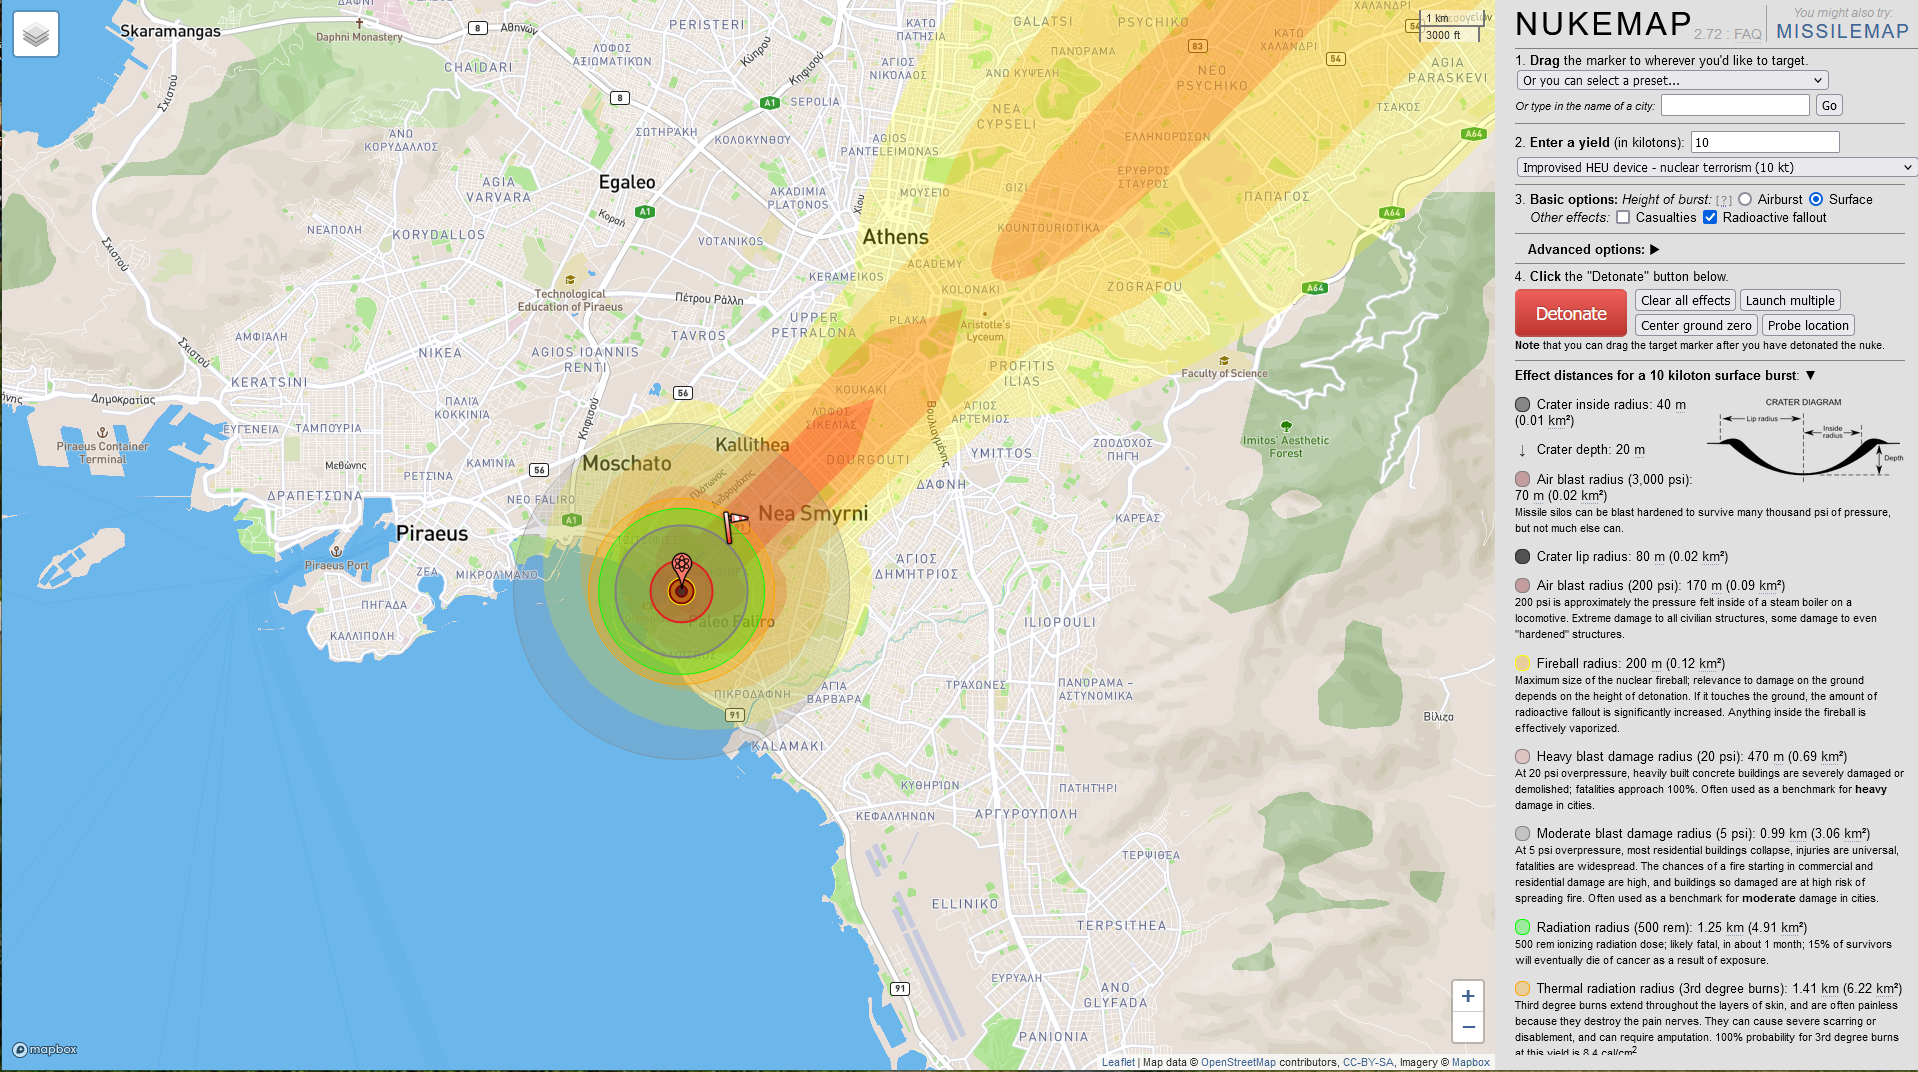Click the Go button for city search

(1829, 105)
